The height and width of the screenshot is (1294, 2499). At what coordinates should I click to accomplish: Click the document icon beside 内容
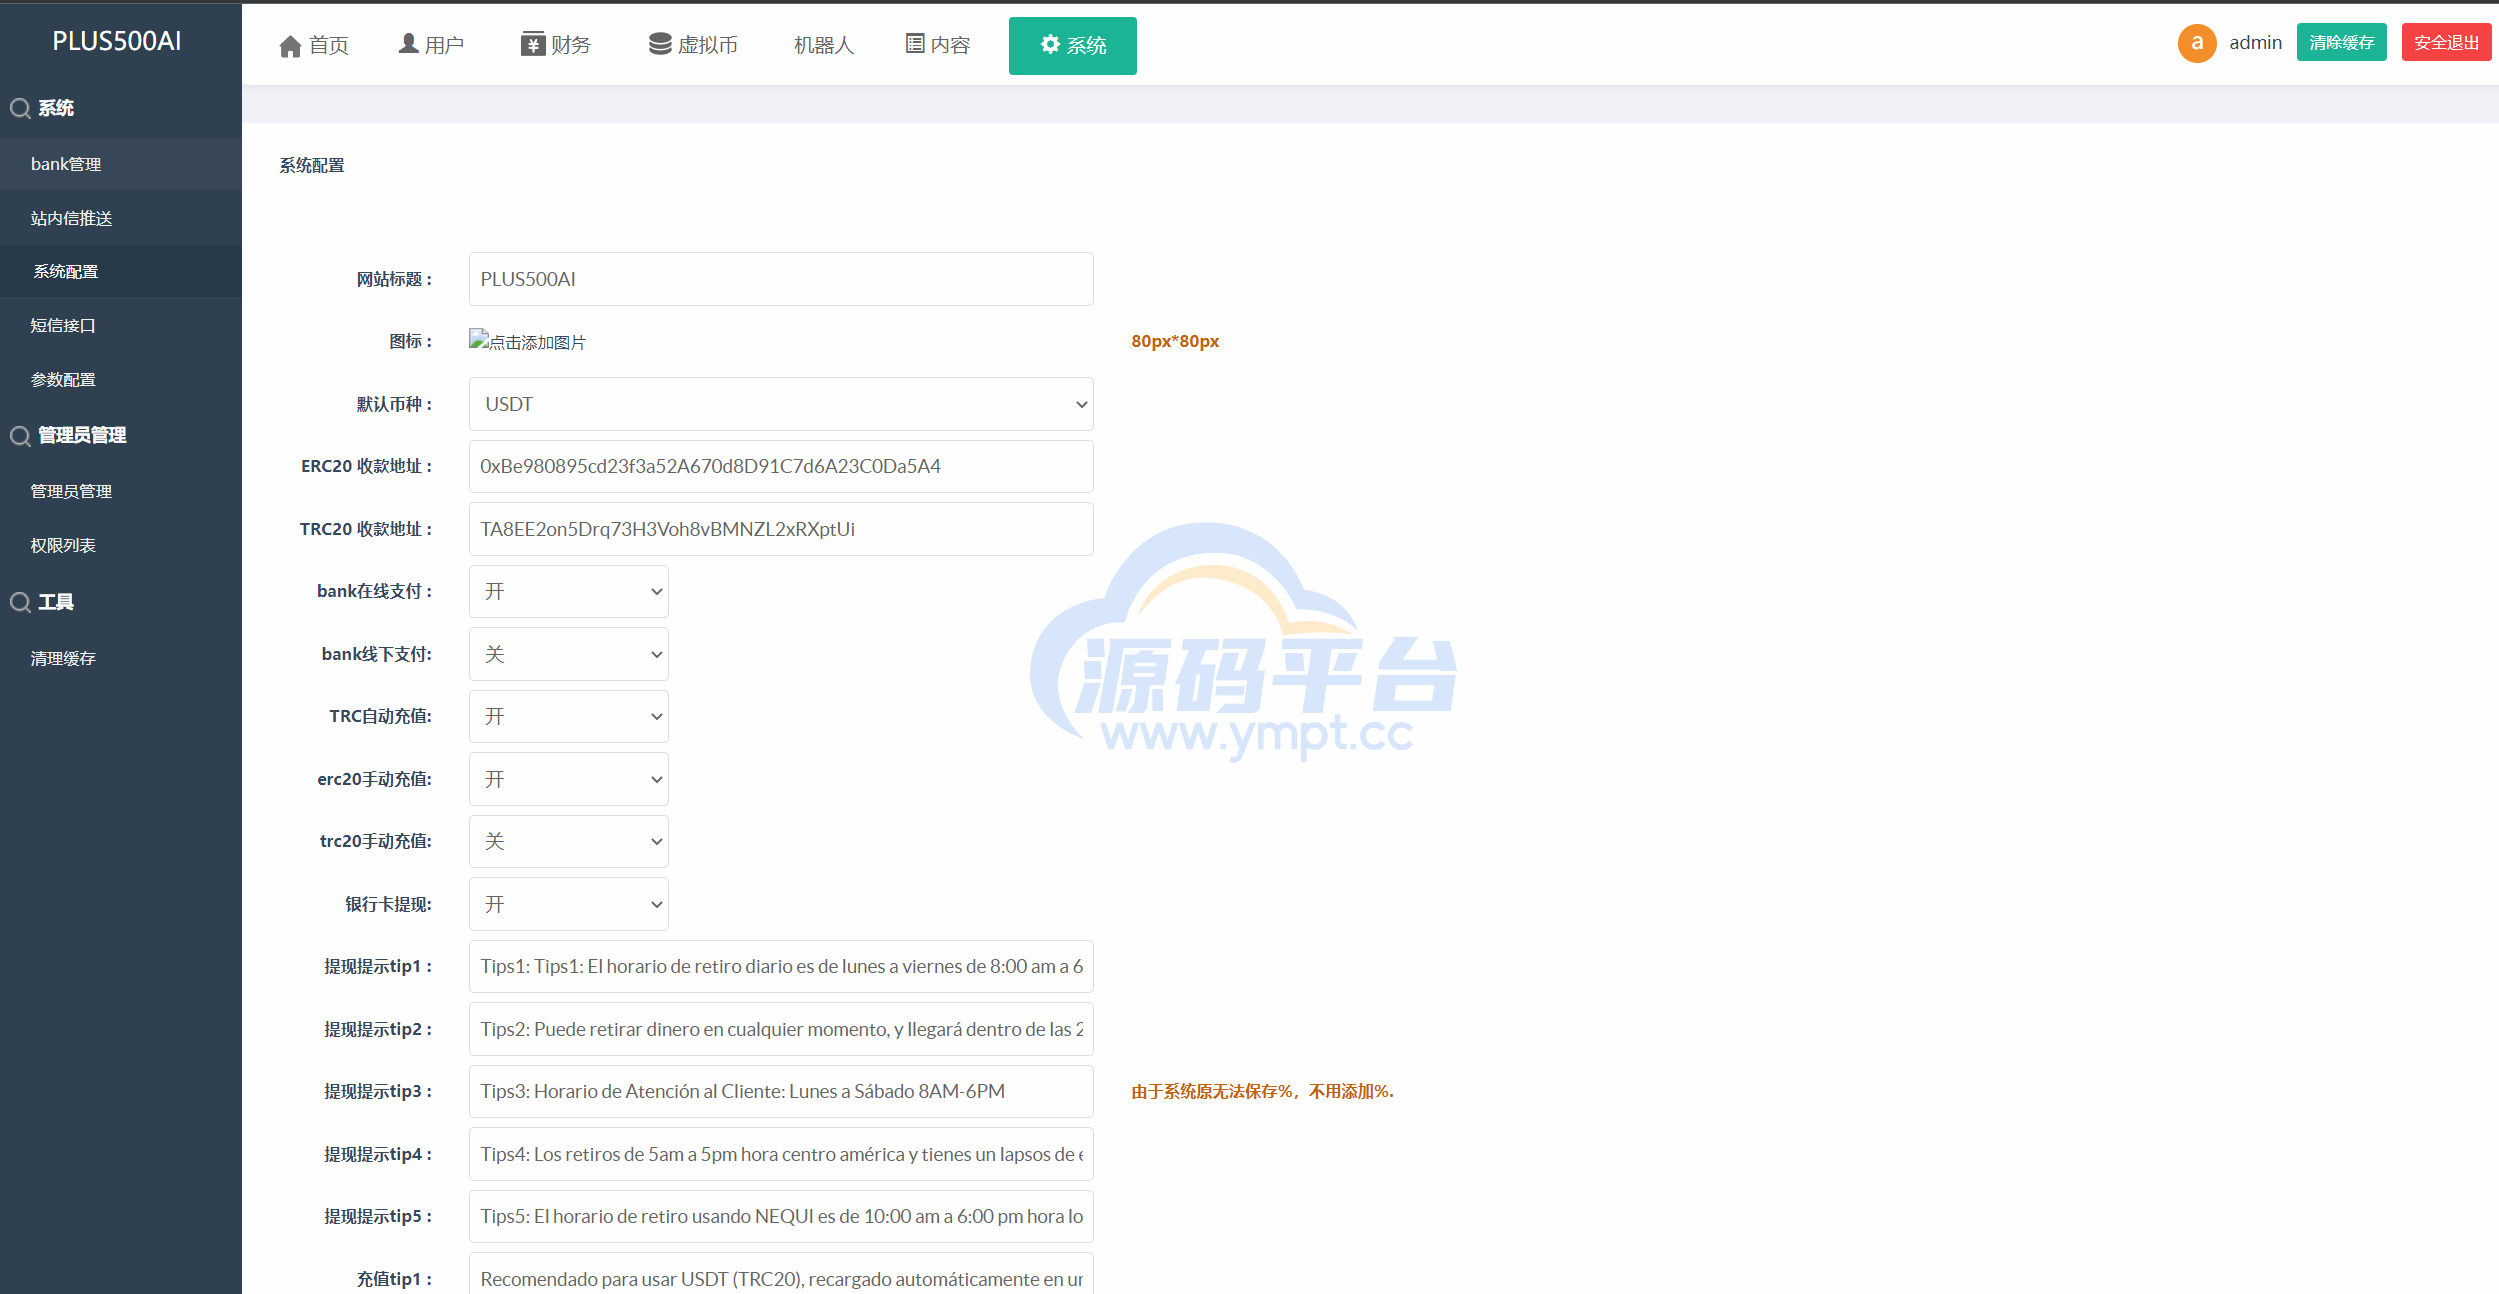pos(915,44)
